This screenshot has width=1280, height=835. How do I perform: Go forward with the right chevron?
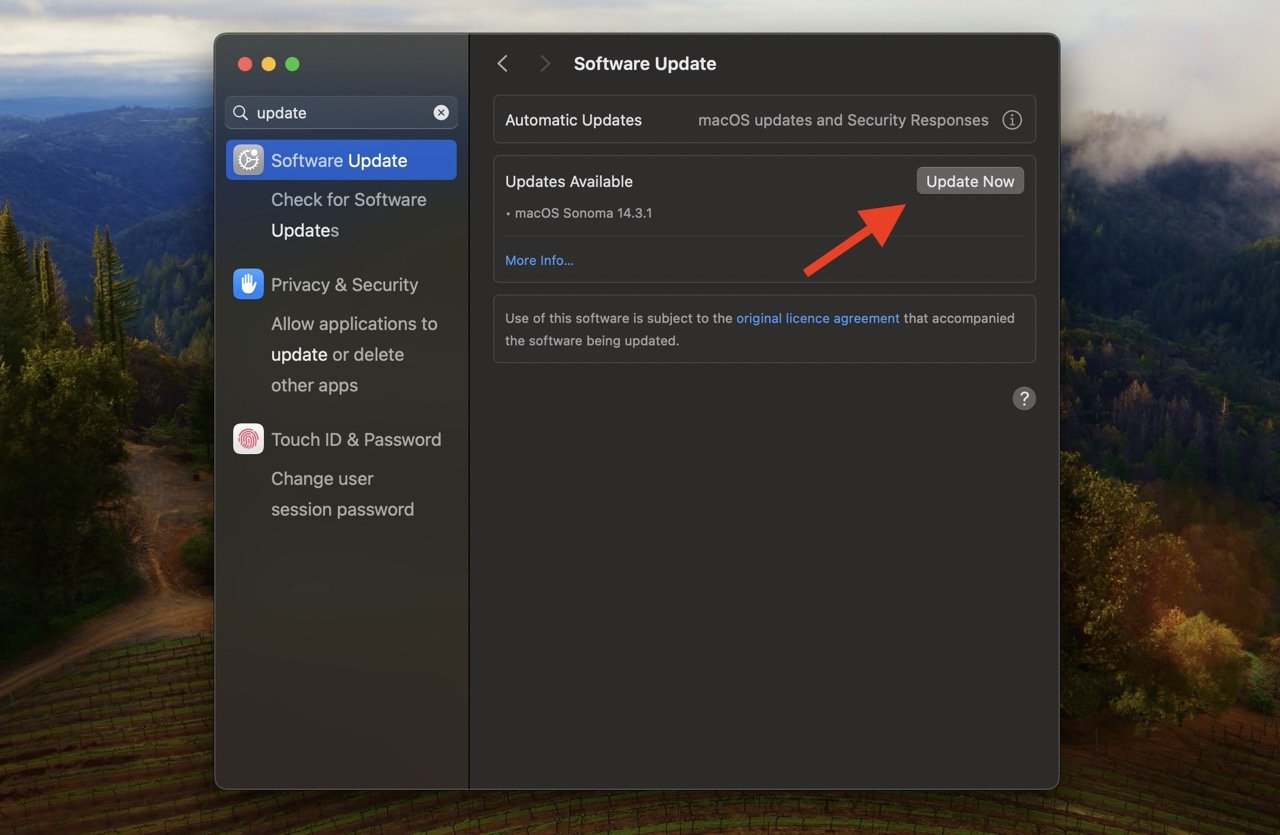click(x=544, y=64)
